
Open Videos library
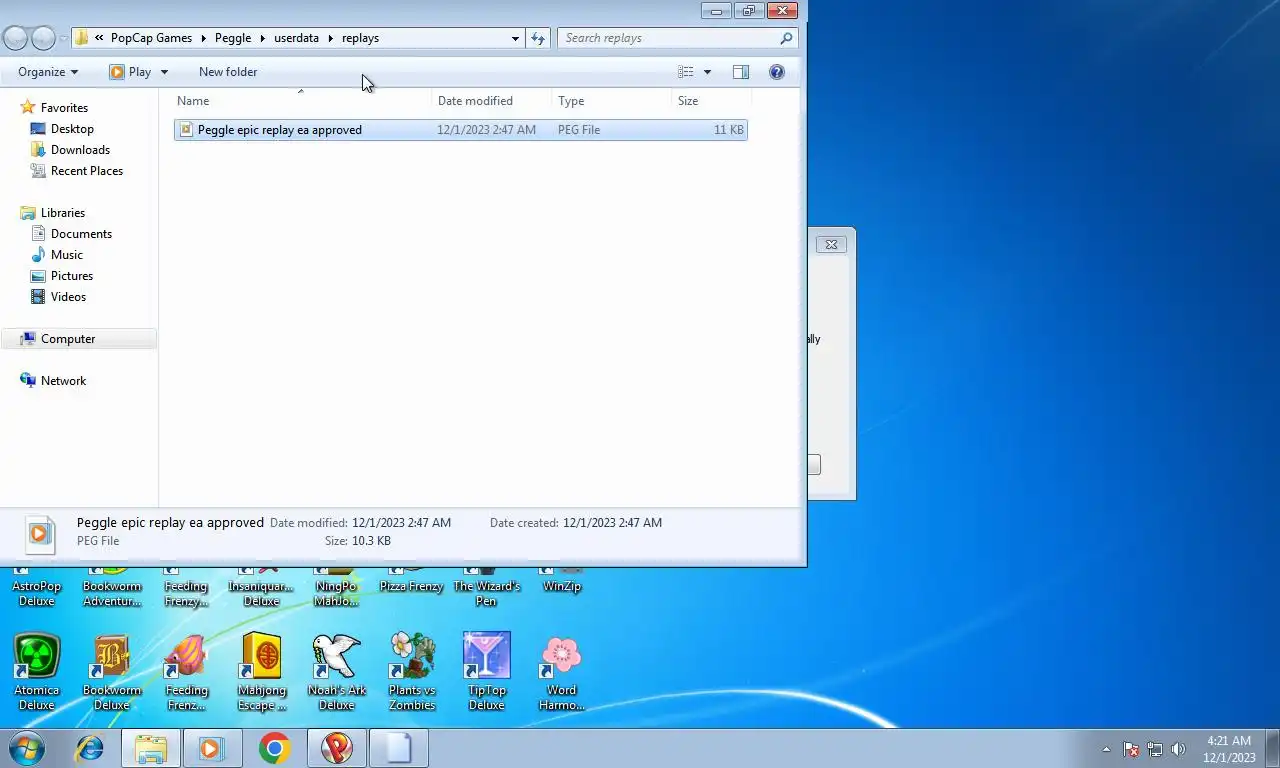pos(68,297)
